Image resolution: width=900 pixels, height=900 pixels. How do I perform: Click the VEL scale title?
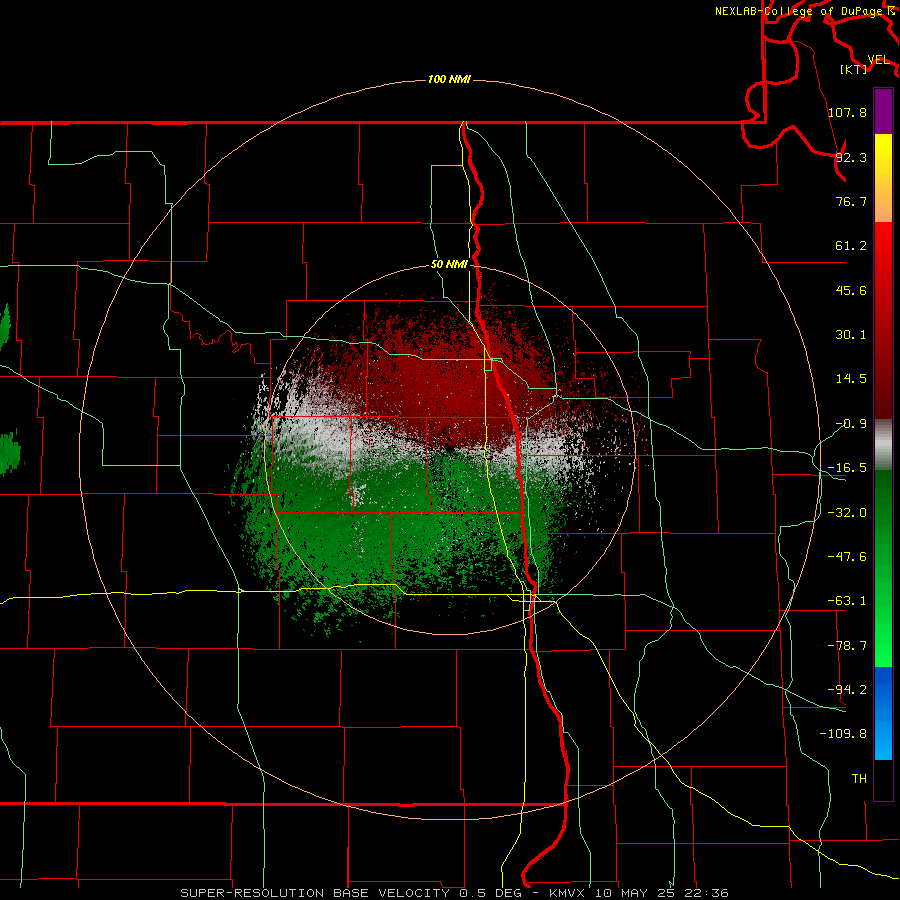click(x=878, y=60)
